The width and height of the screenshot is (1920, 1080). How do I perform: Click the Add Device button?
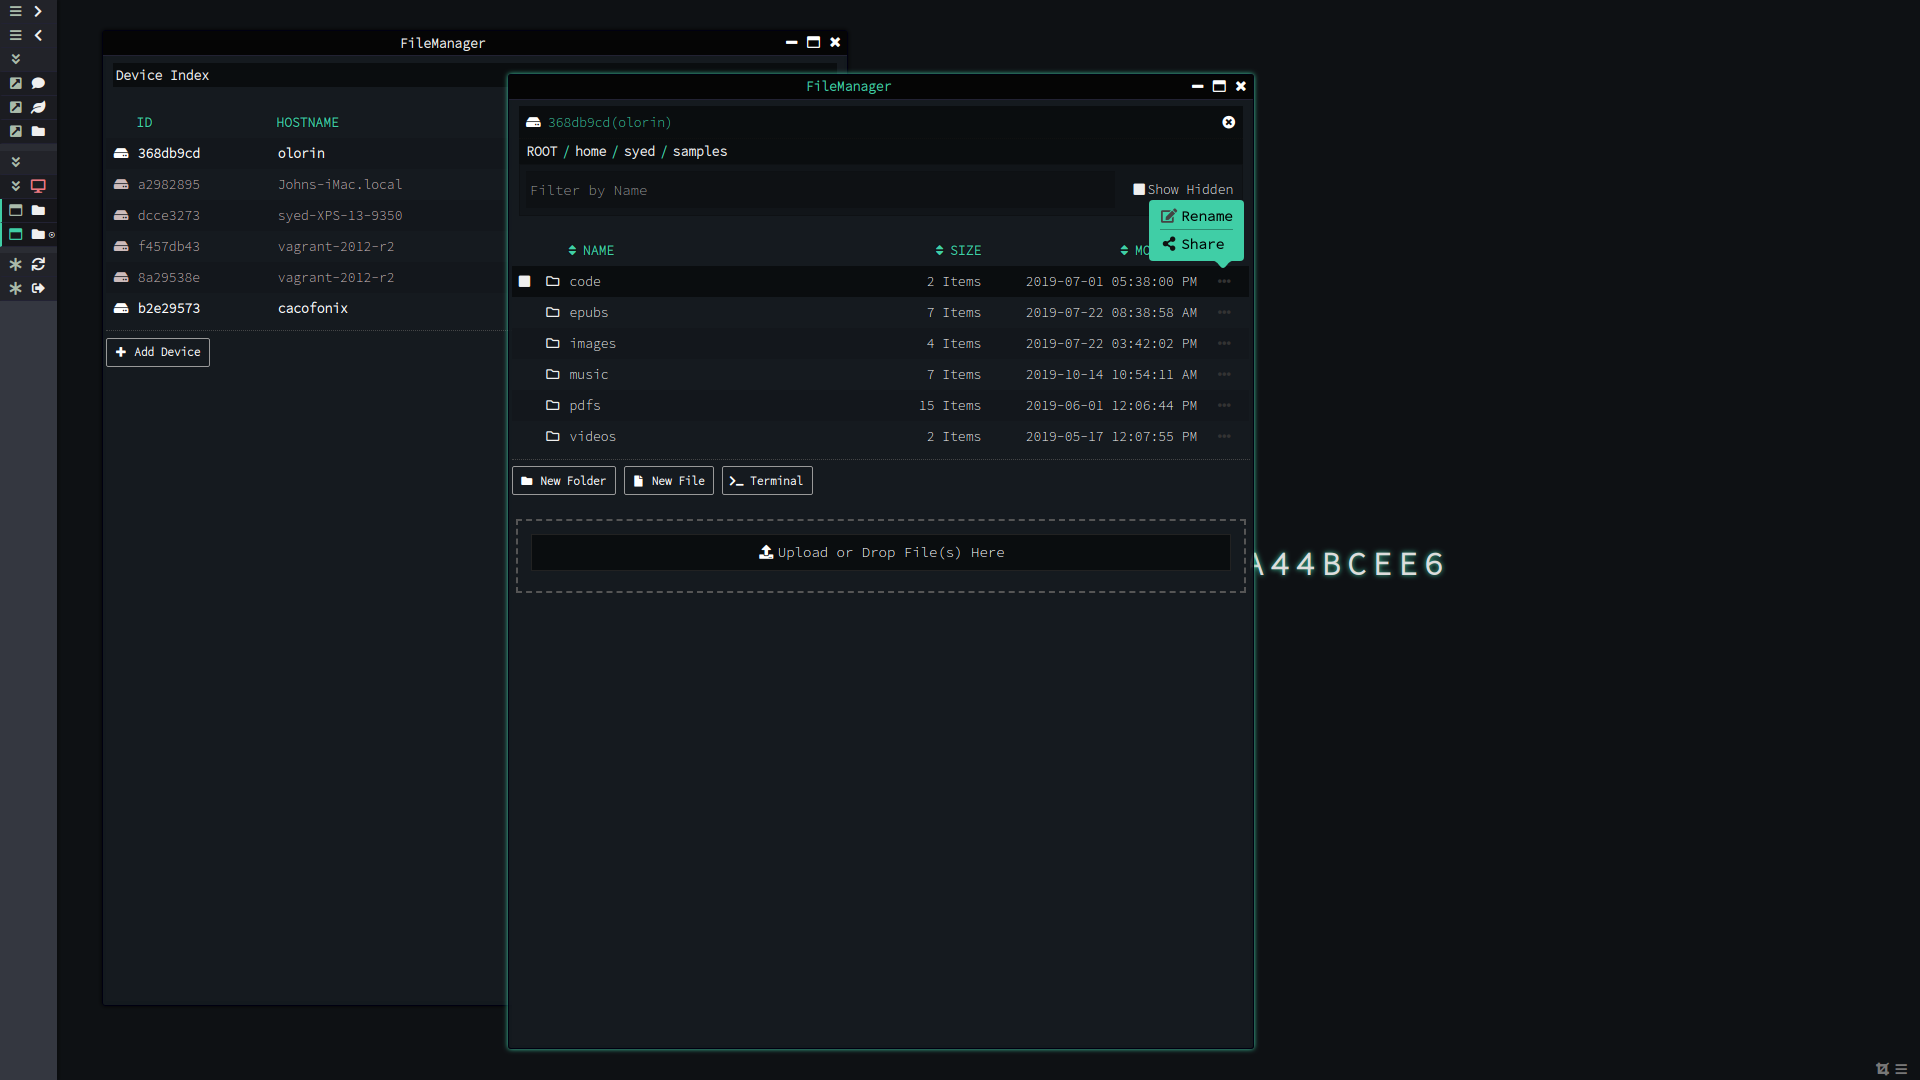click(x=158, y=352)
